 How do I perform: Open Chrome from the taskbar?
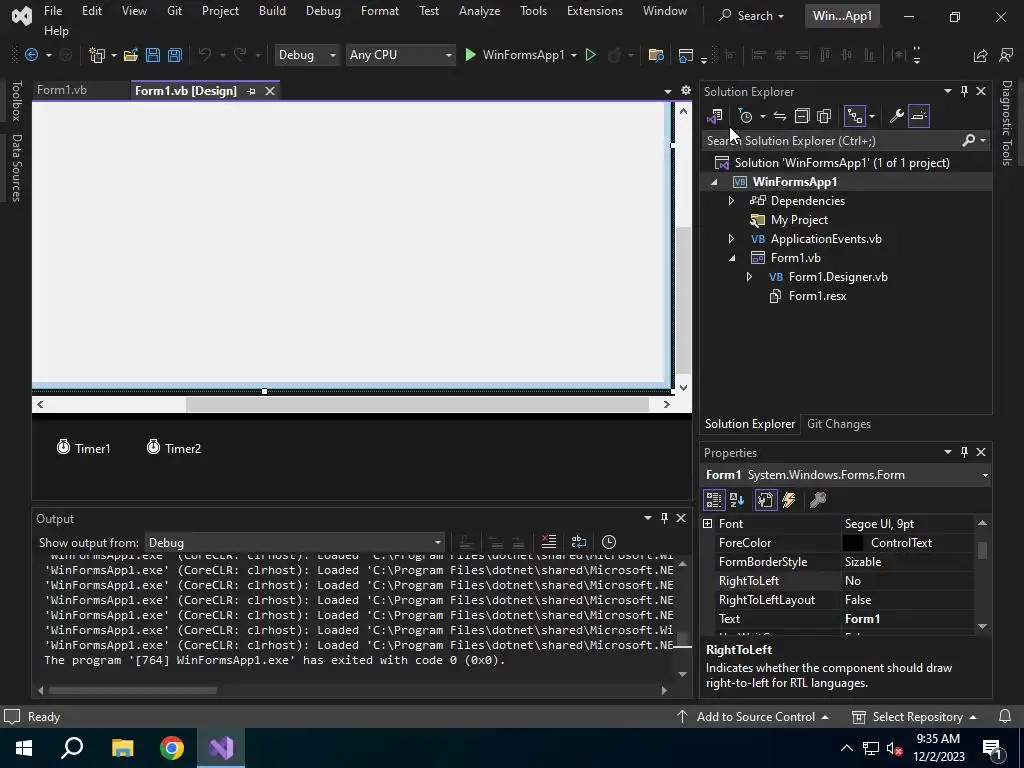click(172, 748)
